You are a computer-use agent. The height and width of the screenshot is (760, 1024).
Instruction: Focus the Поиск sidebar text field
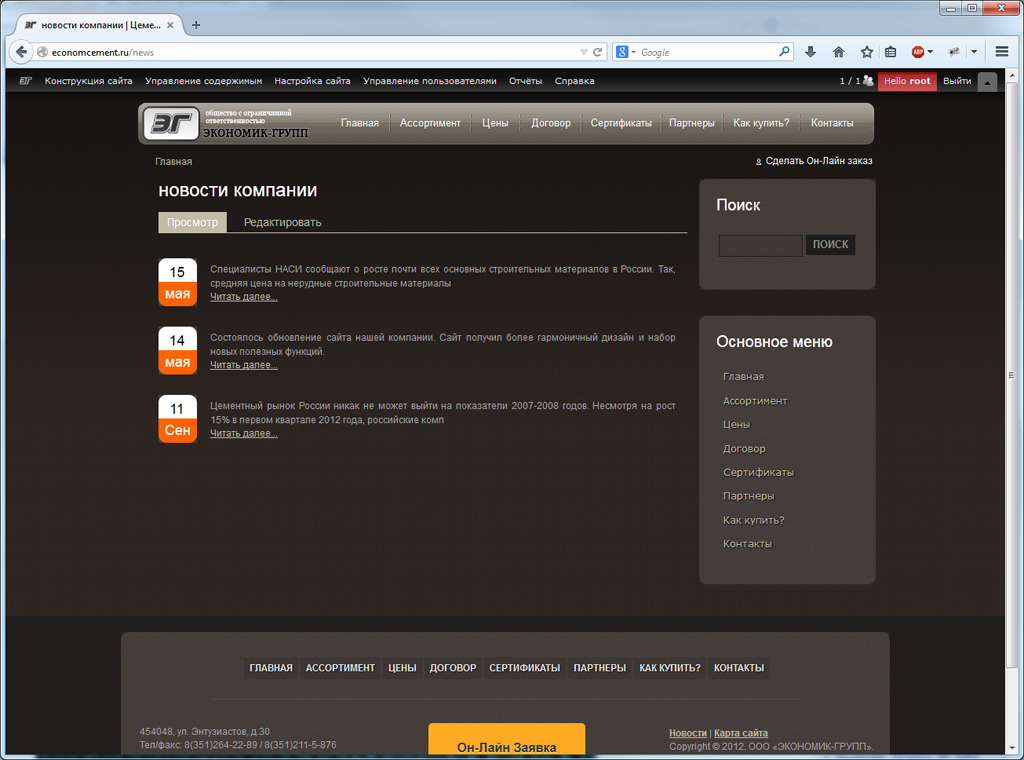coord(760,245)
